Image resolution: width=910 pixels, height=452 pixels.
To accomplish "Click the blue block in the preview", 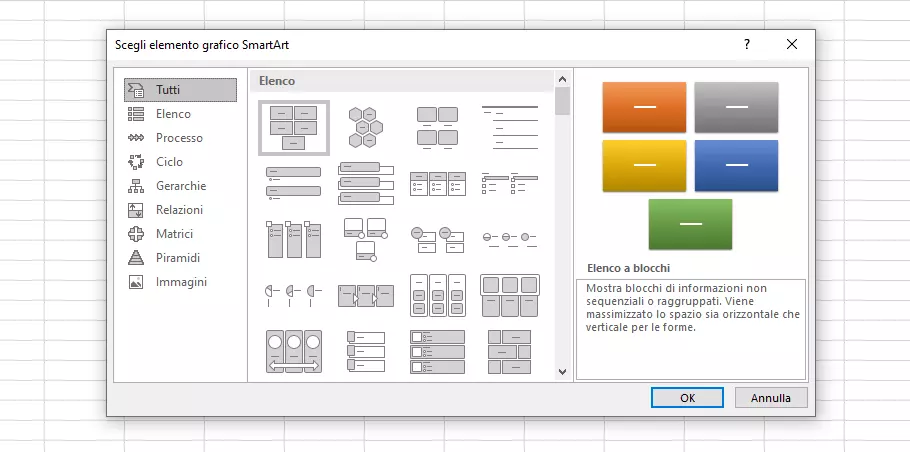I will click(736, 165).
